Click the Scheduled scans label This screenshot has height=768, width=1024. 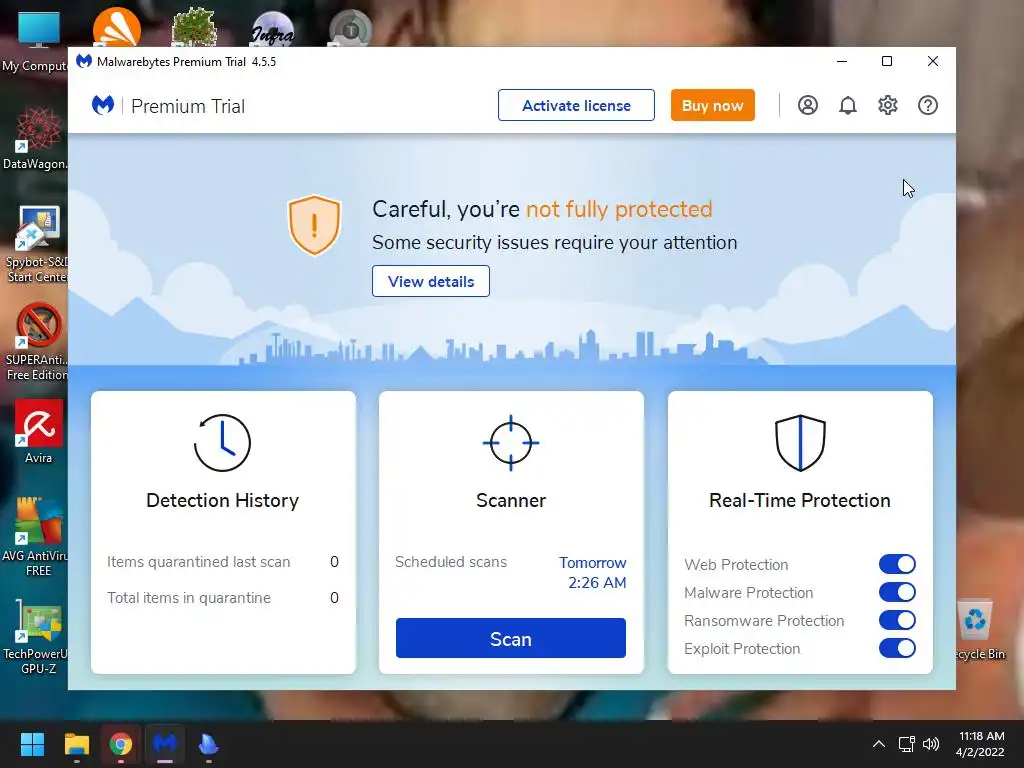451,562
